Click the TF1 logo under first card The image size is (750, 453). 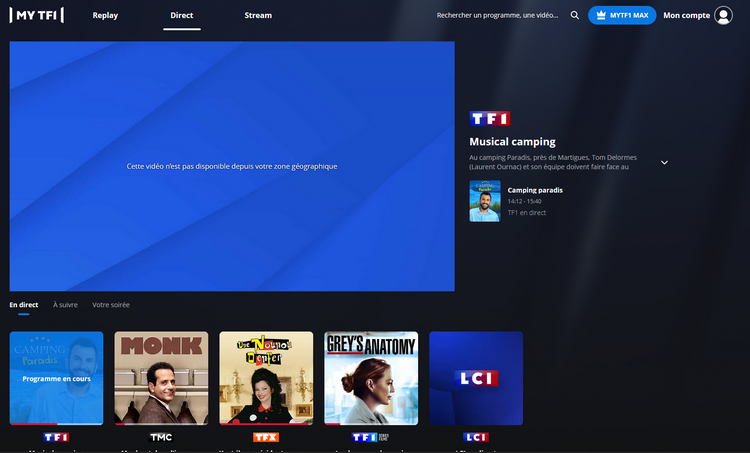(56, 437)
